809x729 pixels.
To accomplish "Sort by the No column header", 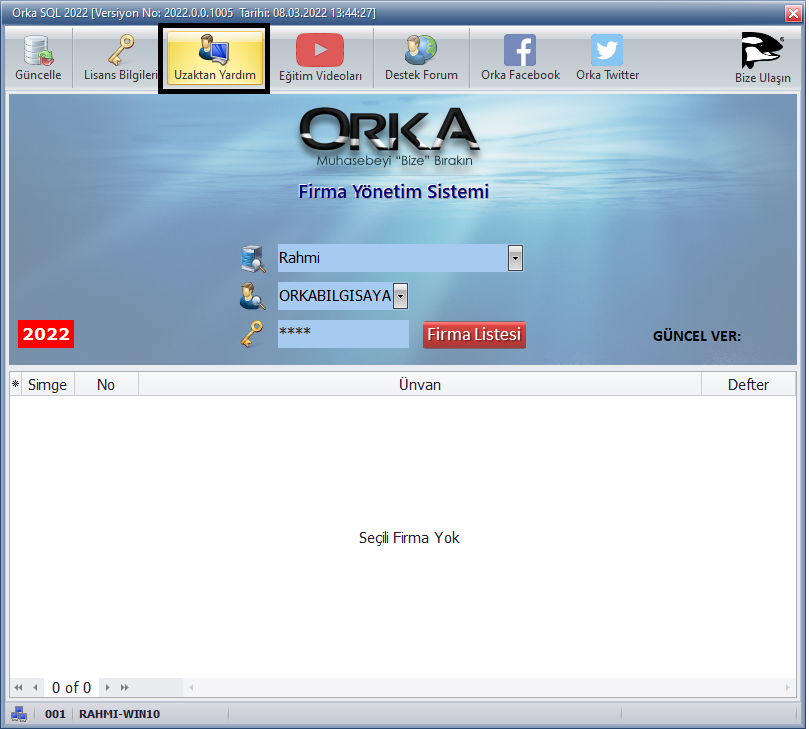I will tap(106, 385).
